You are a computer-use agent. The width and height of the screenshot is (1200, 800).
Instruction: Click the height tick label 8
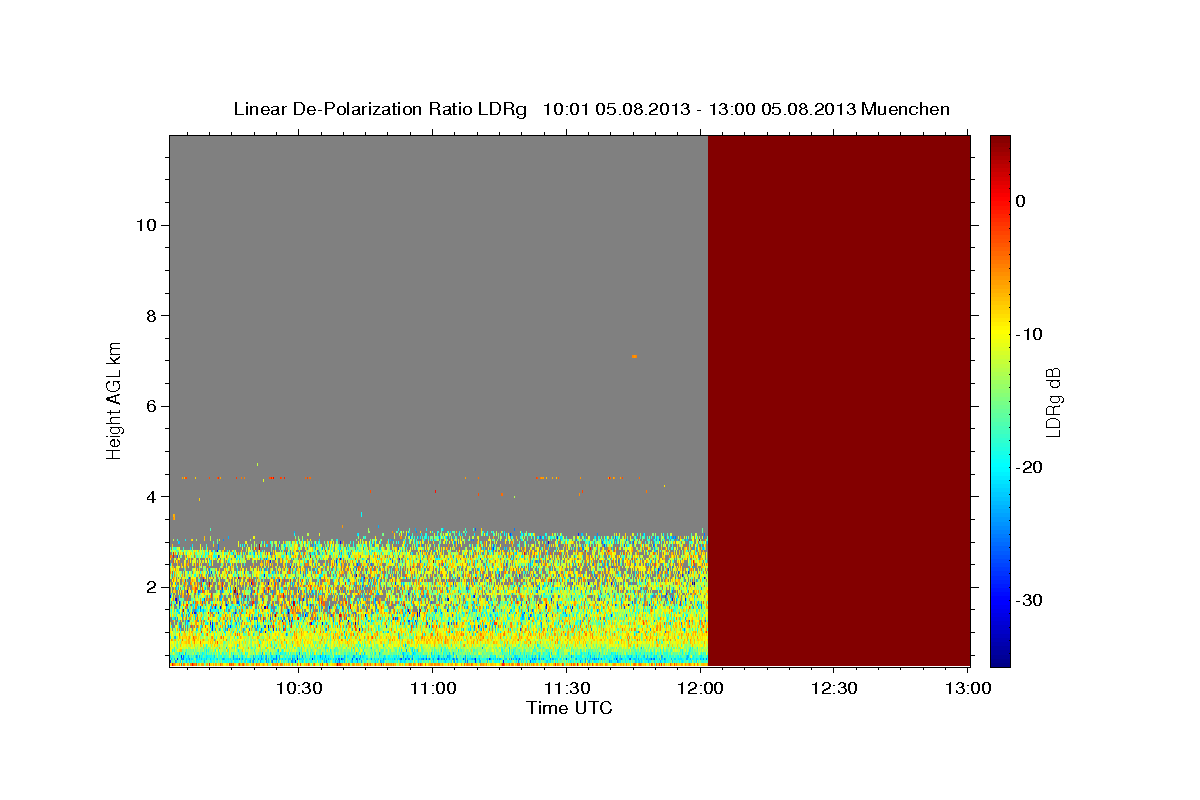click(x=150, y=316)
